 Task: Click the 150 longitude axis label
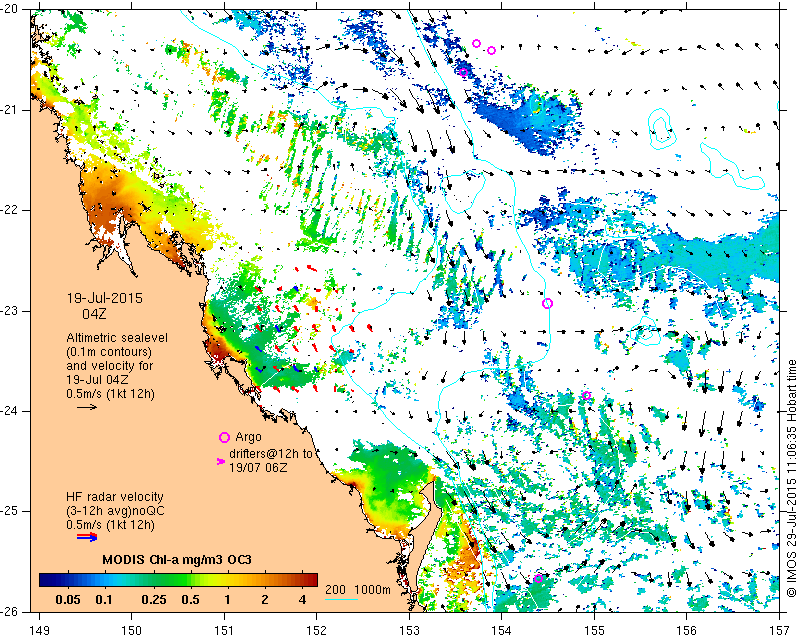click(x=131, y=631)
